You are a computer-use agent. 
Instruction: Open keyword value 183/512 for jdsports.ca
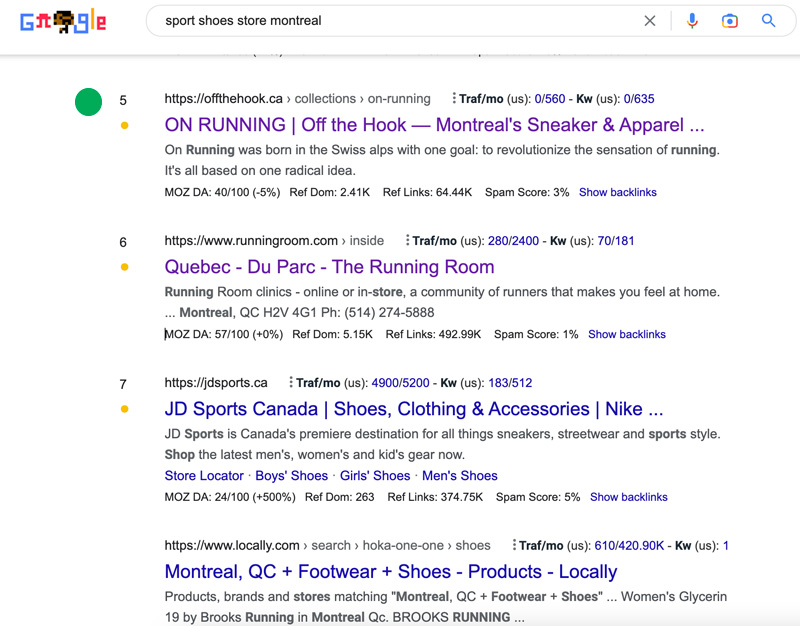coord(510,383)
